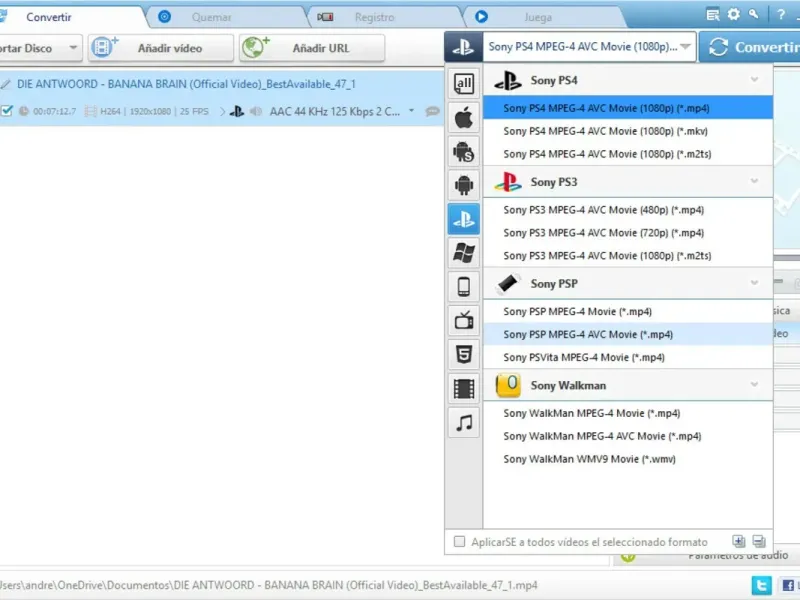Select Sony PS3 MPEG-4 AVC Movie (720p) (*.mp4)
This screenshot has height=600, width=800.
click(628, 233)
